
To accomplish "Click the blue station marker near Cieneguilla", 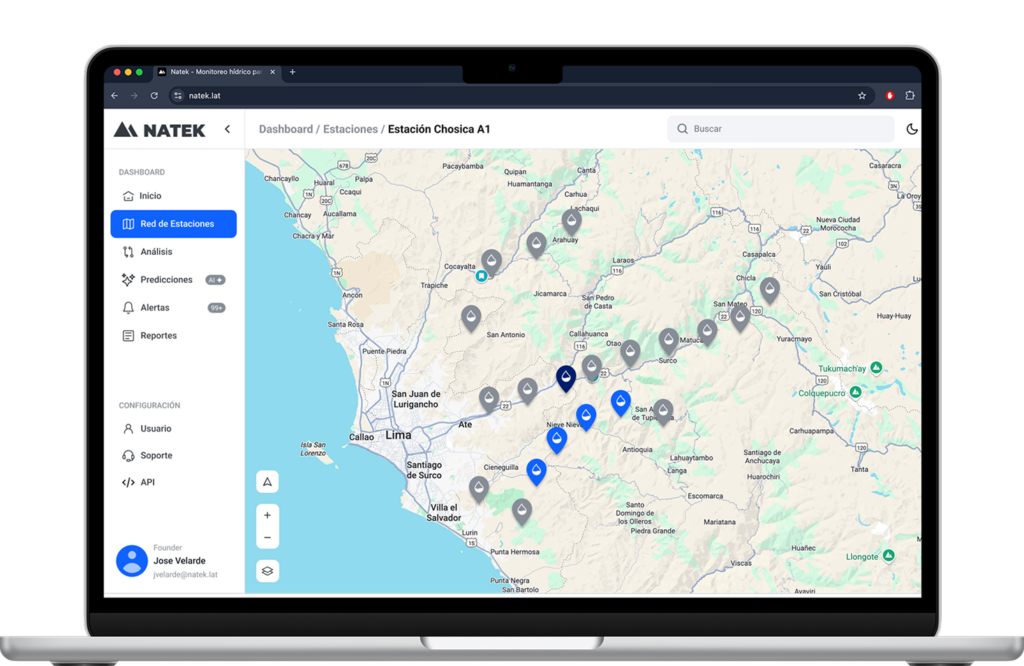I will pos(537,470).
